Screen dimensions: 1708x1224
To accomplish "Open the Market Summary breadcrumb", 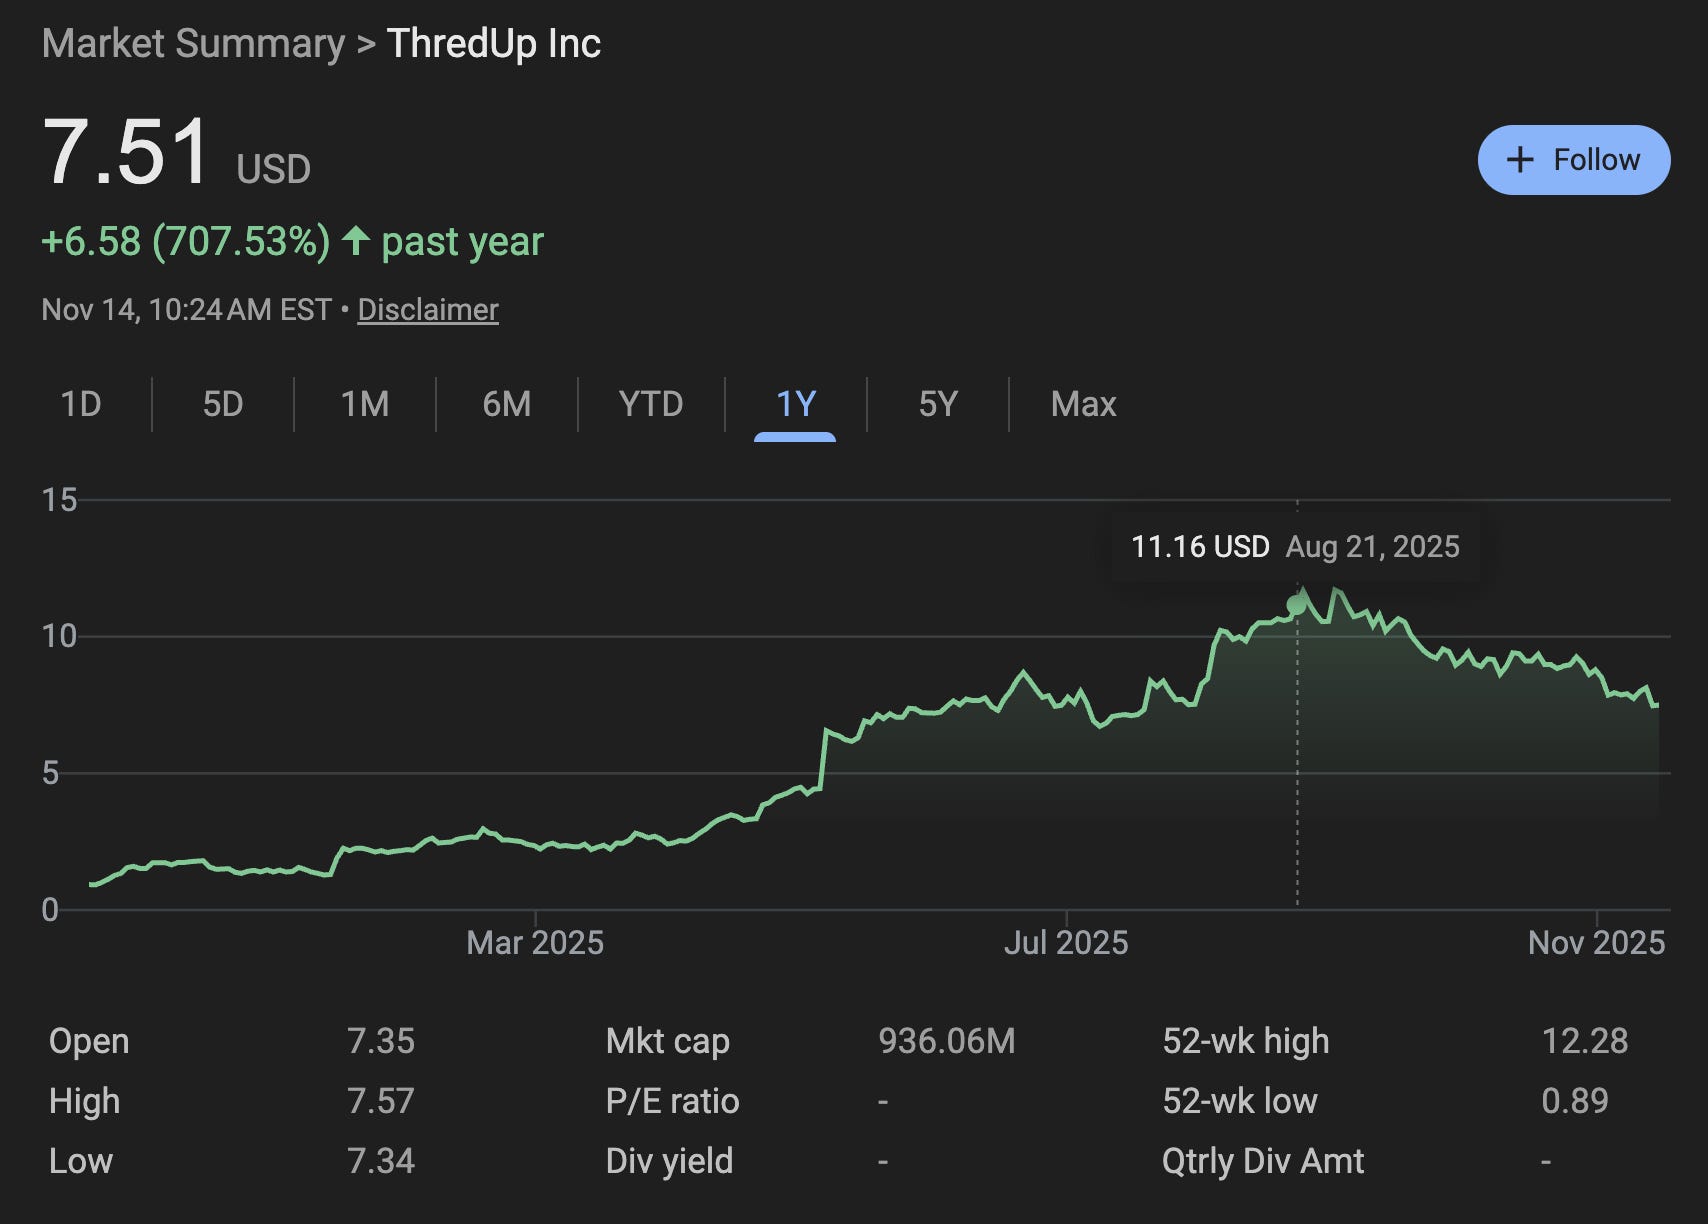I will pyautogui.click(x=193, y=44).
